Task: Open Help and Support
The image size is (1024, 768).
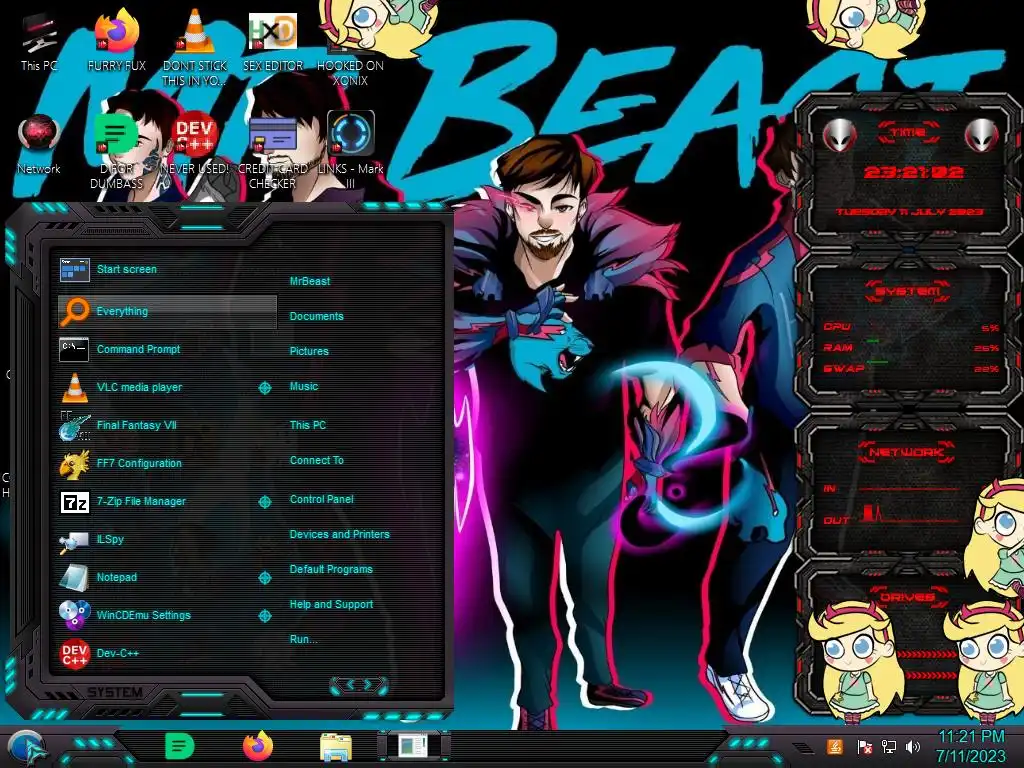Action: [331, 605]
